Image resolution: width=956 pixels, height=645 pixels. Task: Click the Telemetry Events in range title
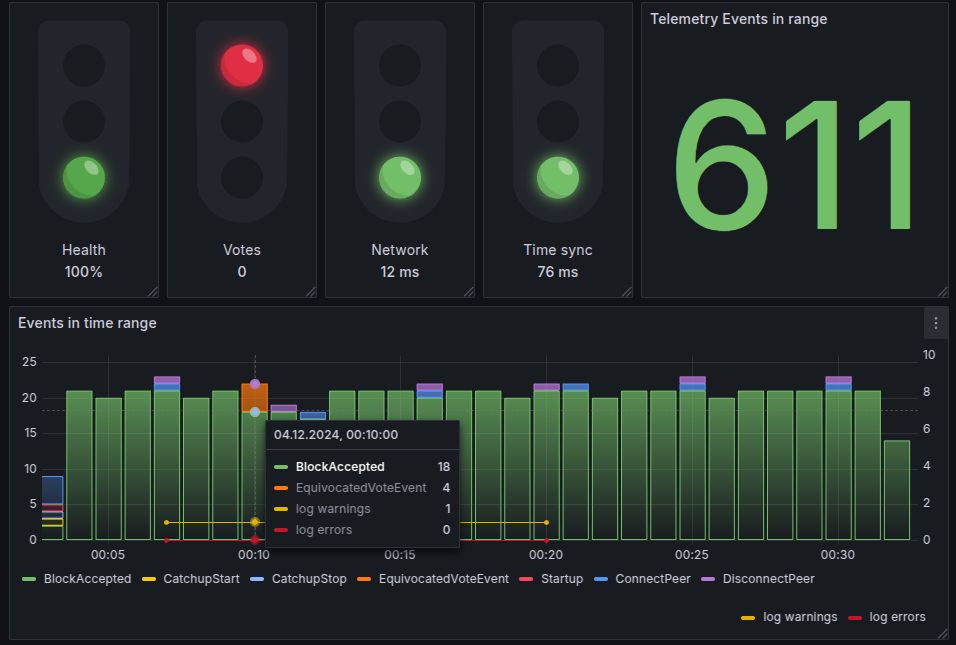pos(738,19)
